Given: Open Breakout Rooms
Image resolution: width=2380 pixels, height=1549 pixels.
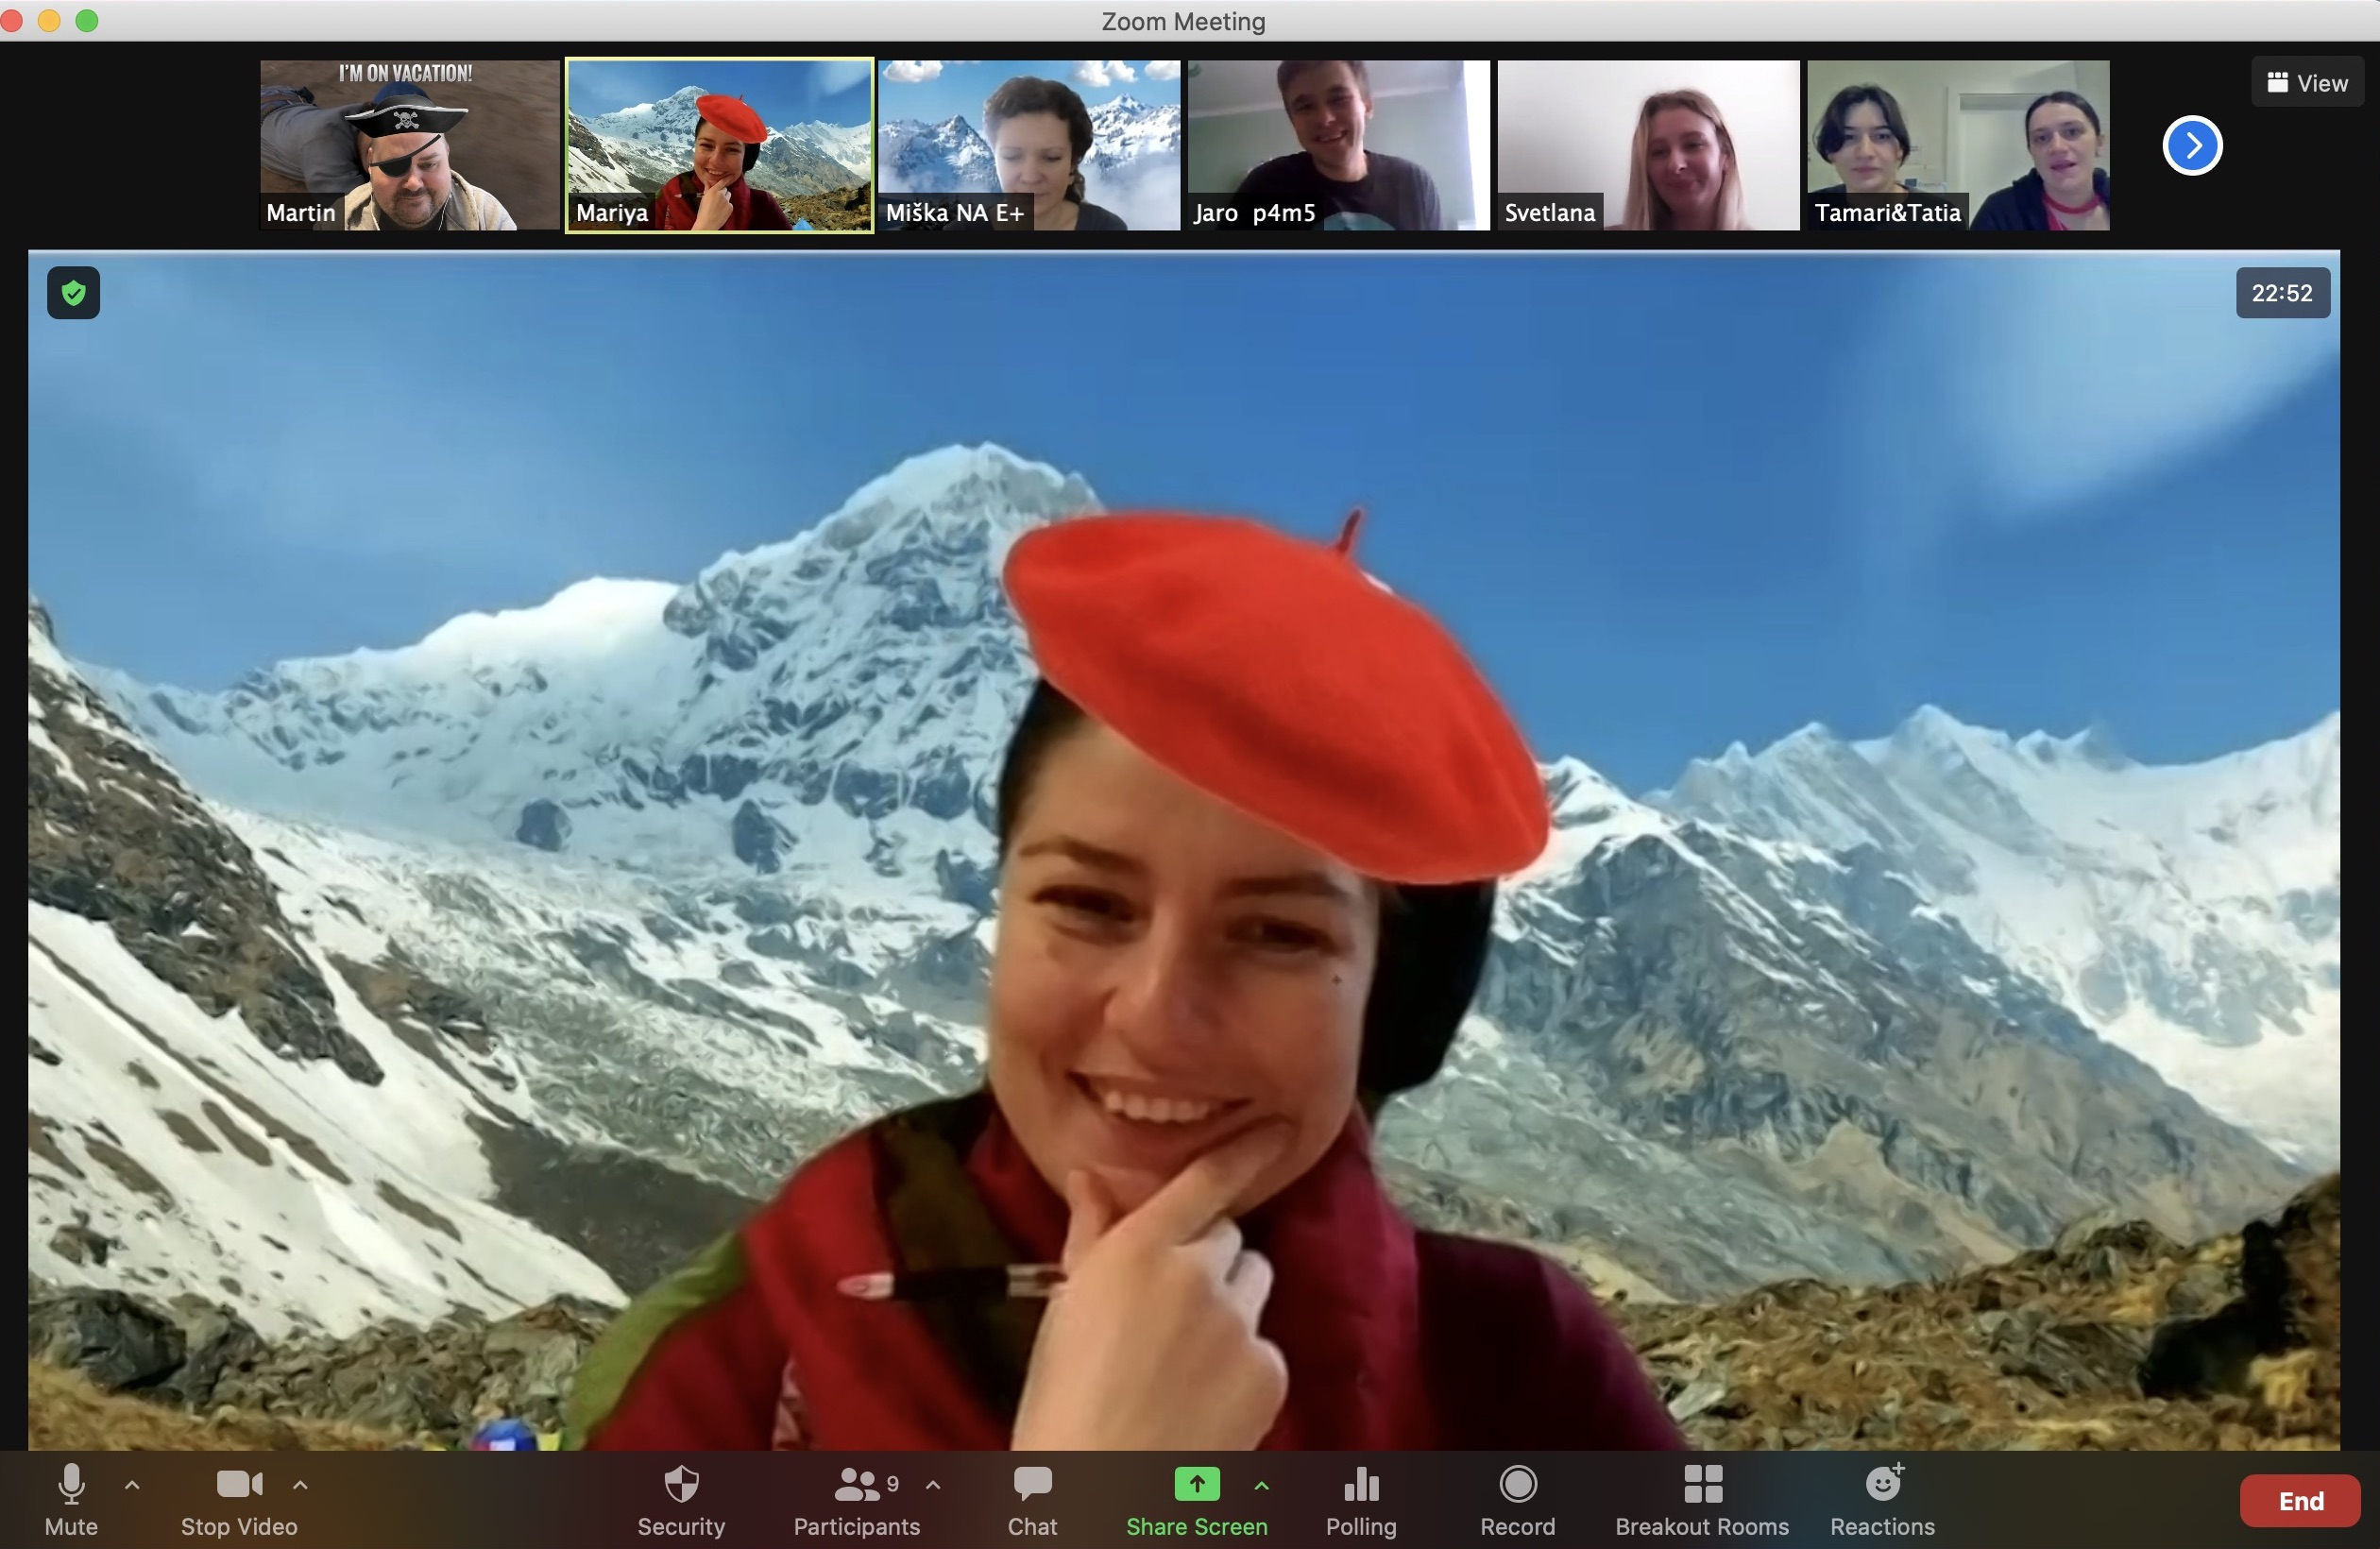Looking at the screenshot, I should 1702,1499.
